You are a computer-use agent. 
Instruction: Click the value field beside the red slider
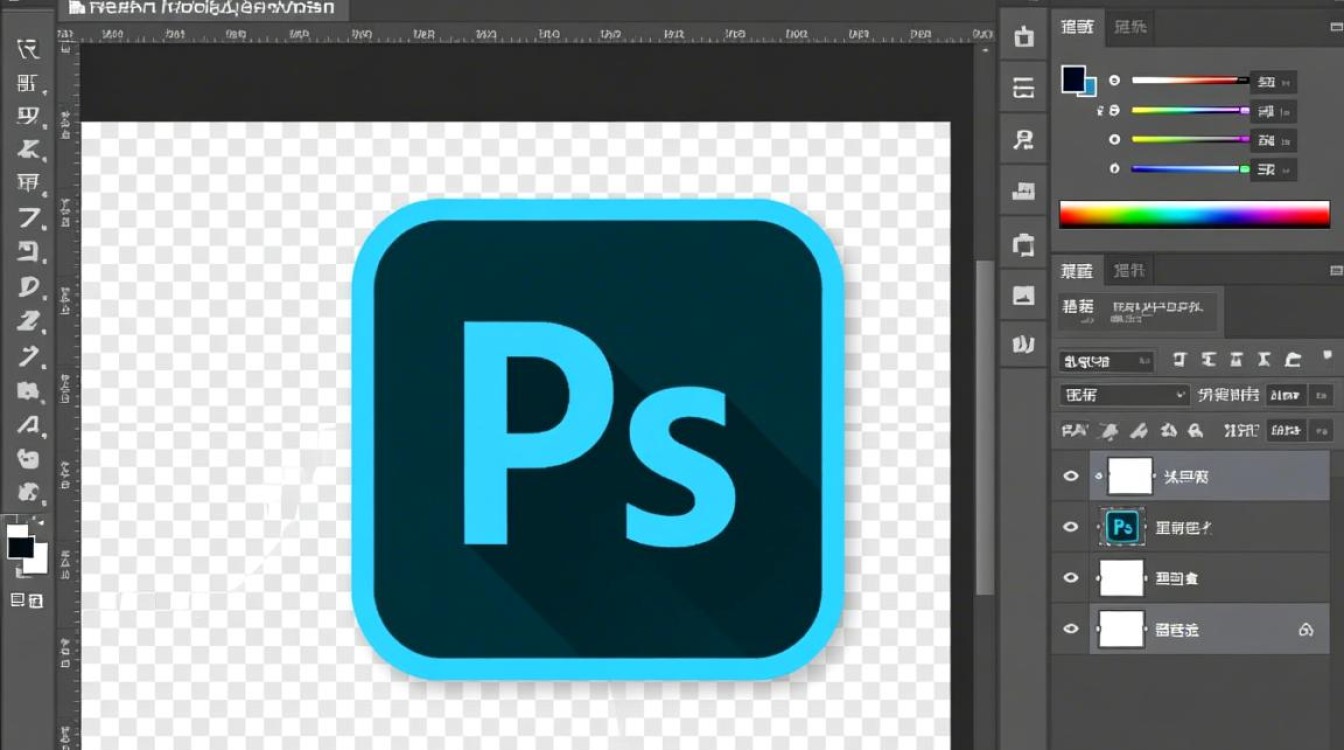click(1274, 82)
